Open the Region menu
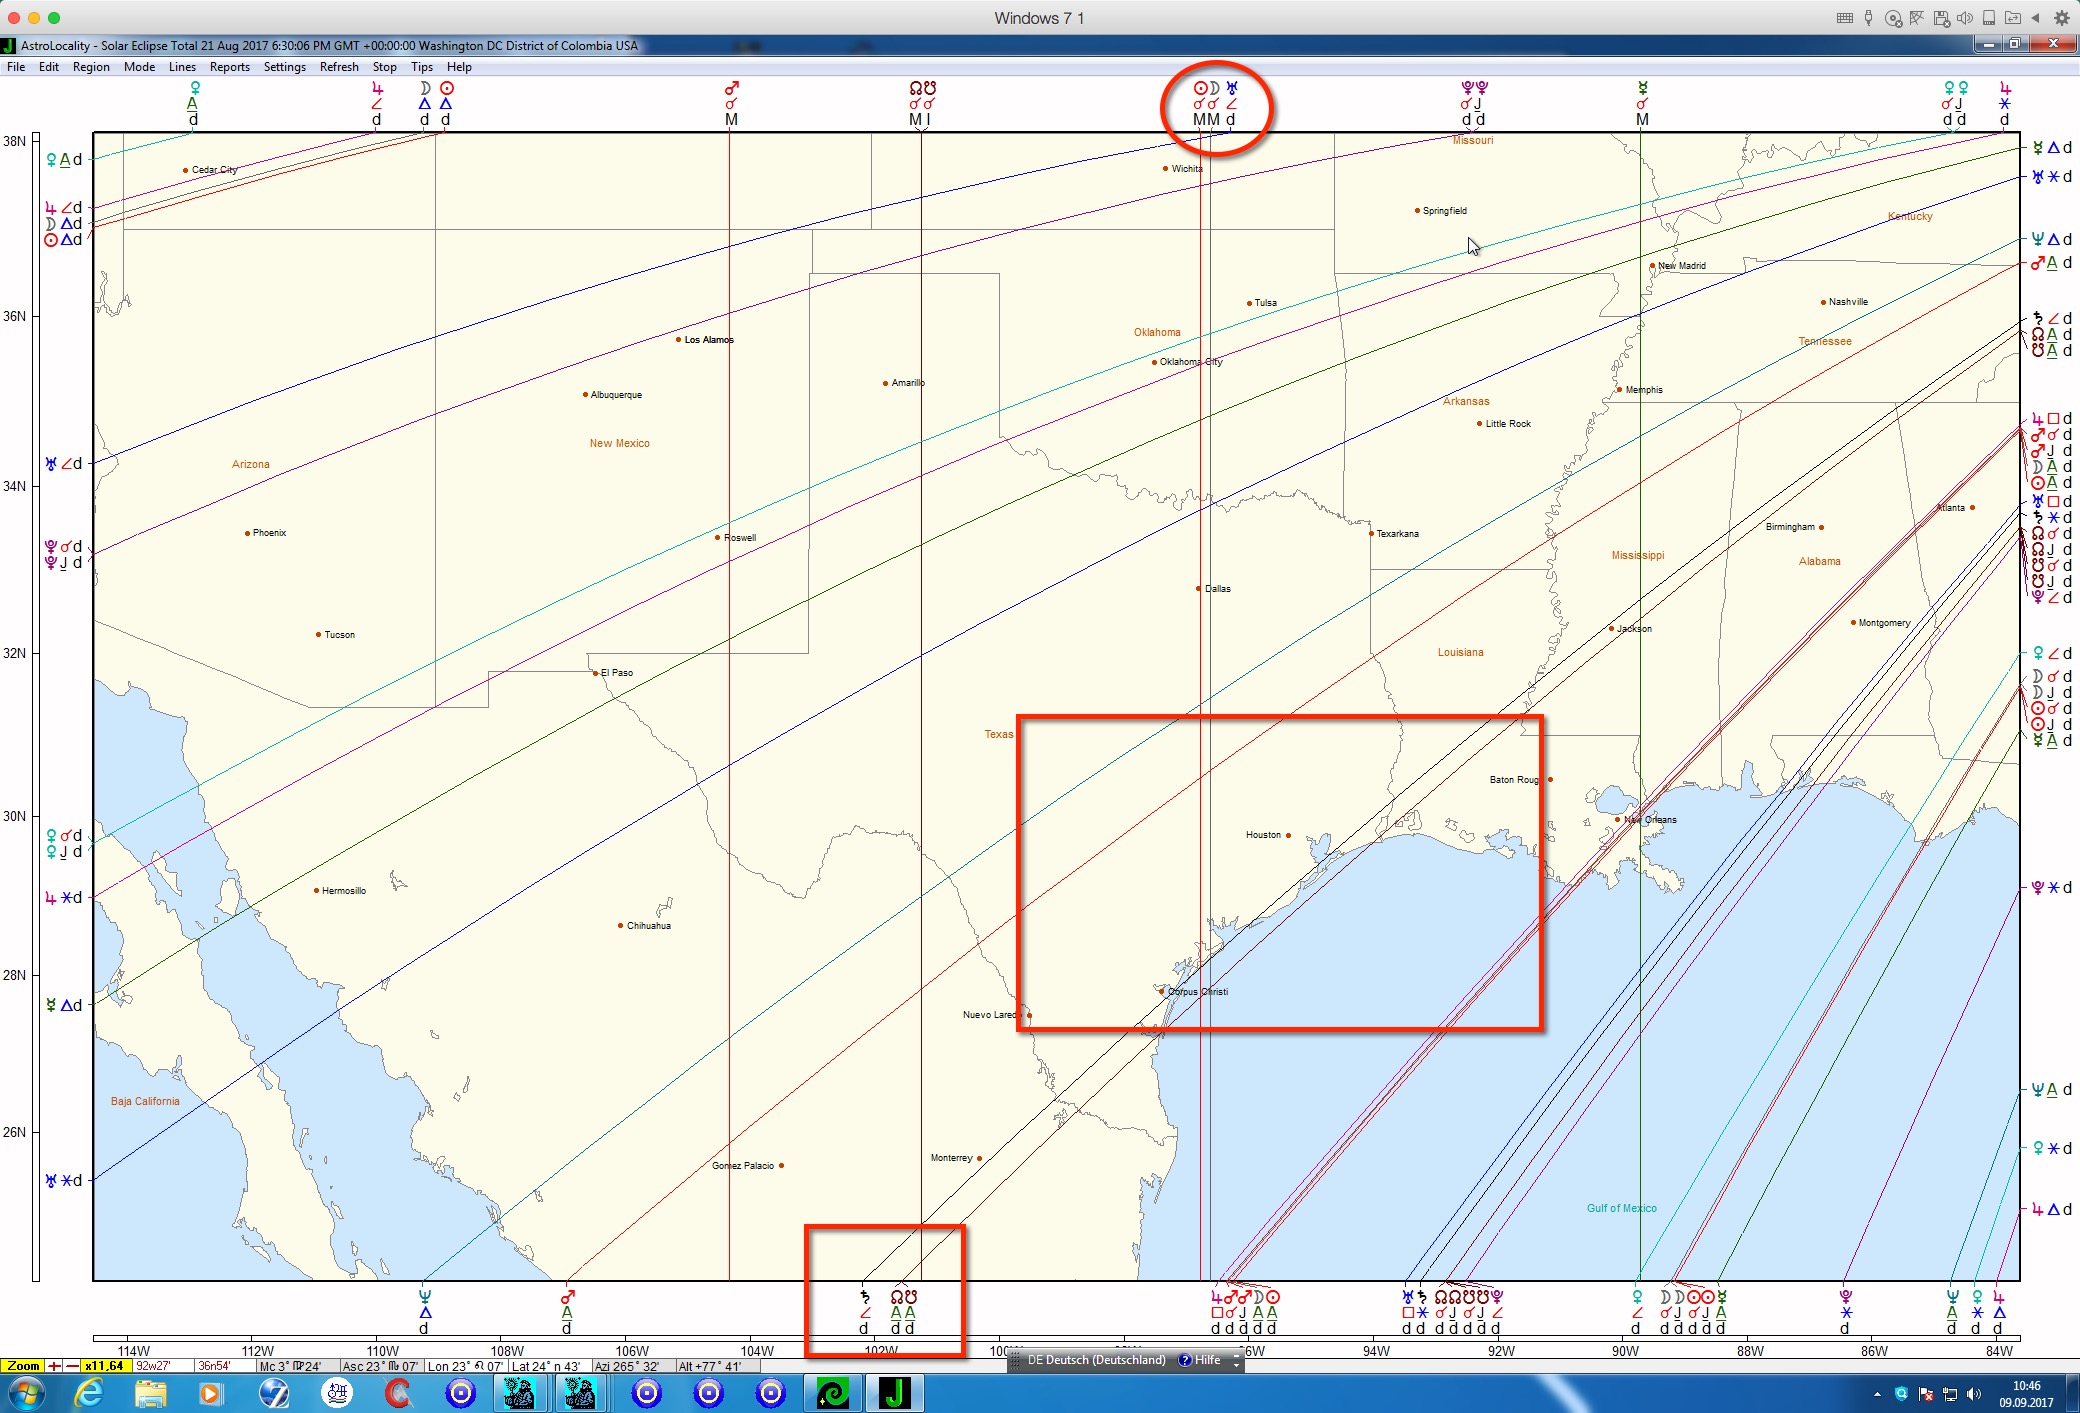The height and width of the screenshot is (1413, 2080). coord(91,67)
